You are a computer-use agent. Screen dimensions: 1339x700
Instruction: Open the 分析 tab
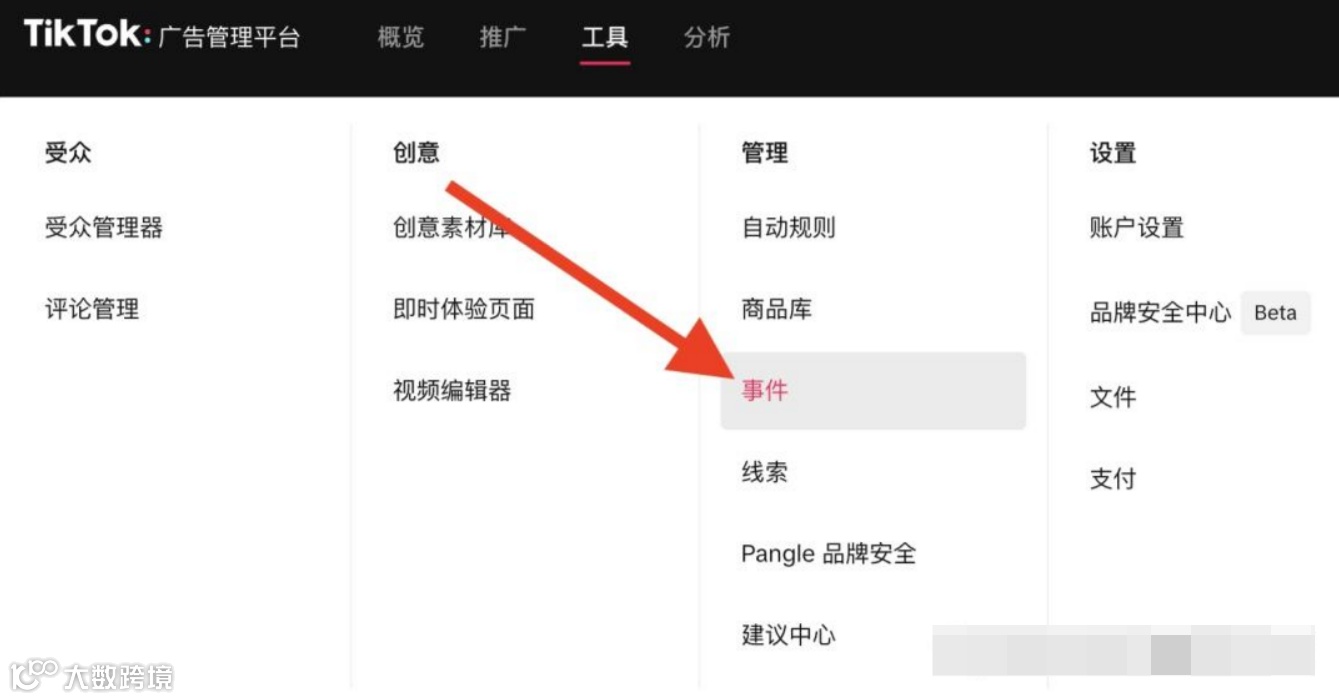click(x=707, y=38)
